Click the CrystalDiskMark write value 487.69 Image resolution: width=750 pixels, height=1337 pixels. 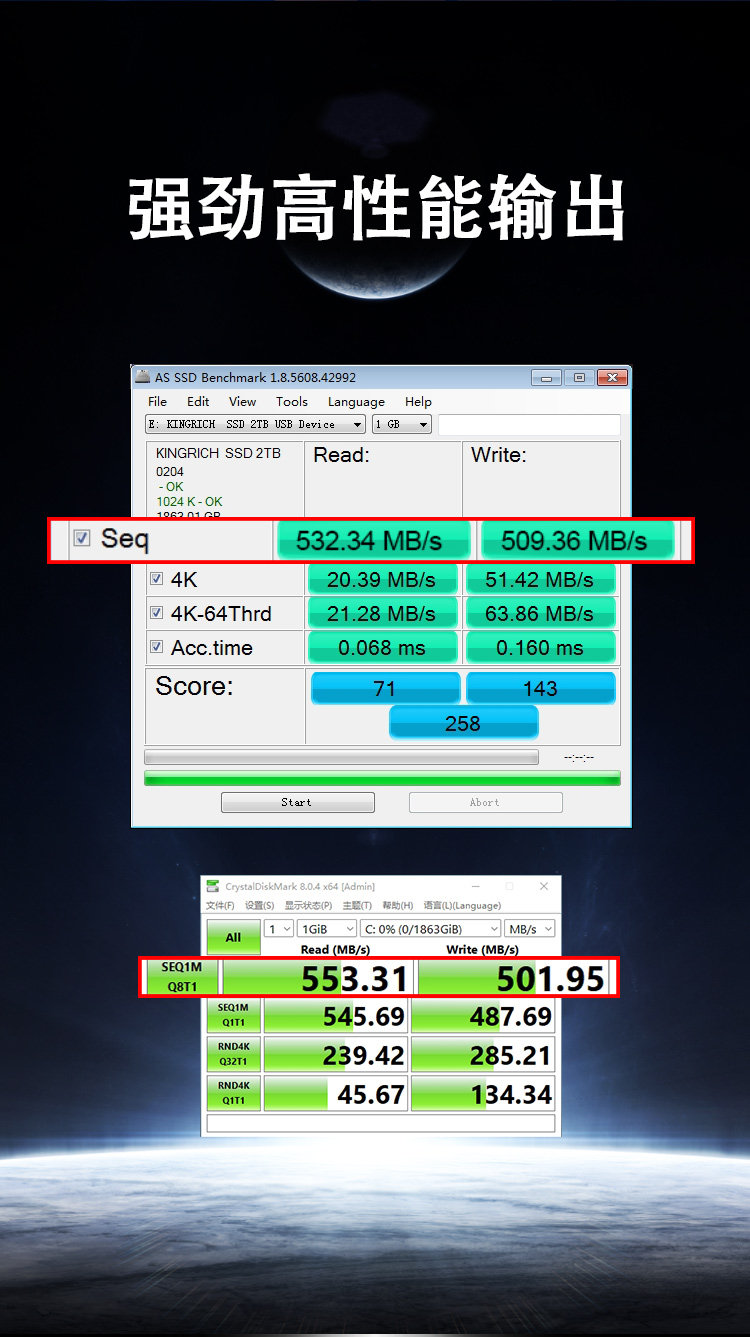coord(482,1016)
